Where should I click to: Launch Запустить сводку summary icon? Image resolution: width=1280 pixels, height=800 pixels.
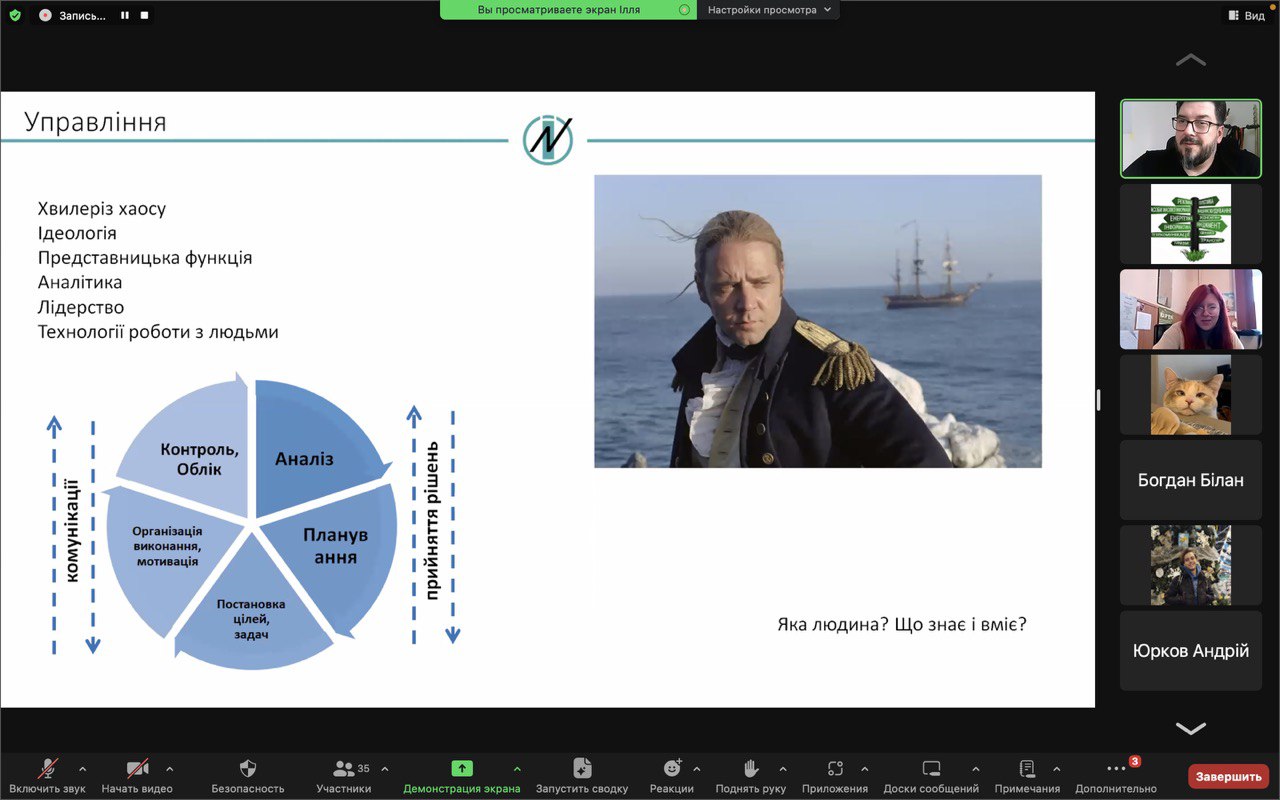[582, 768]
